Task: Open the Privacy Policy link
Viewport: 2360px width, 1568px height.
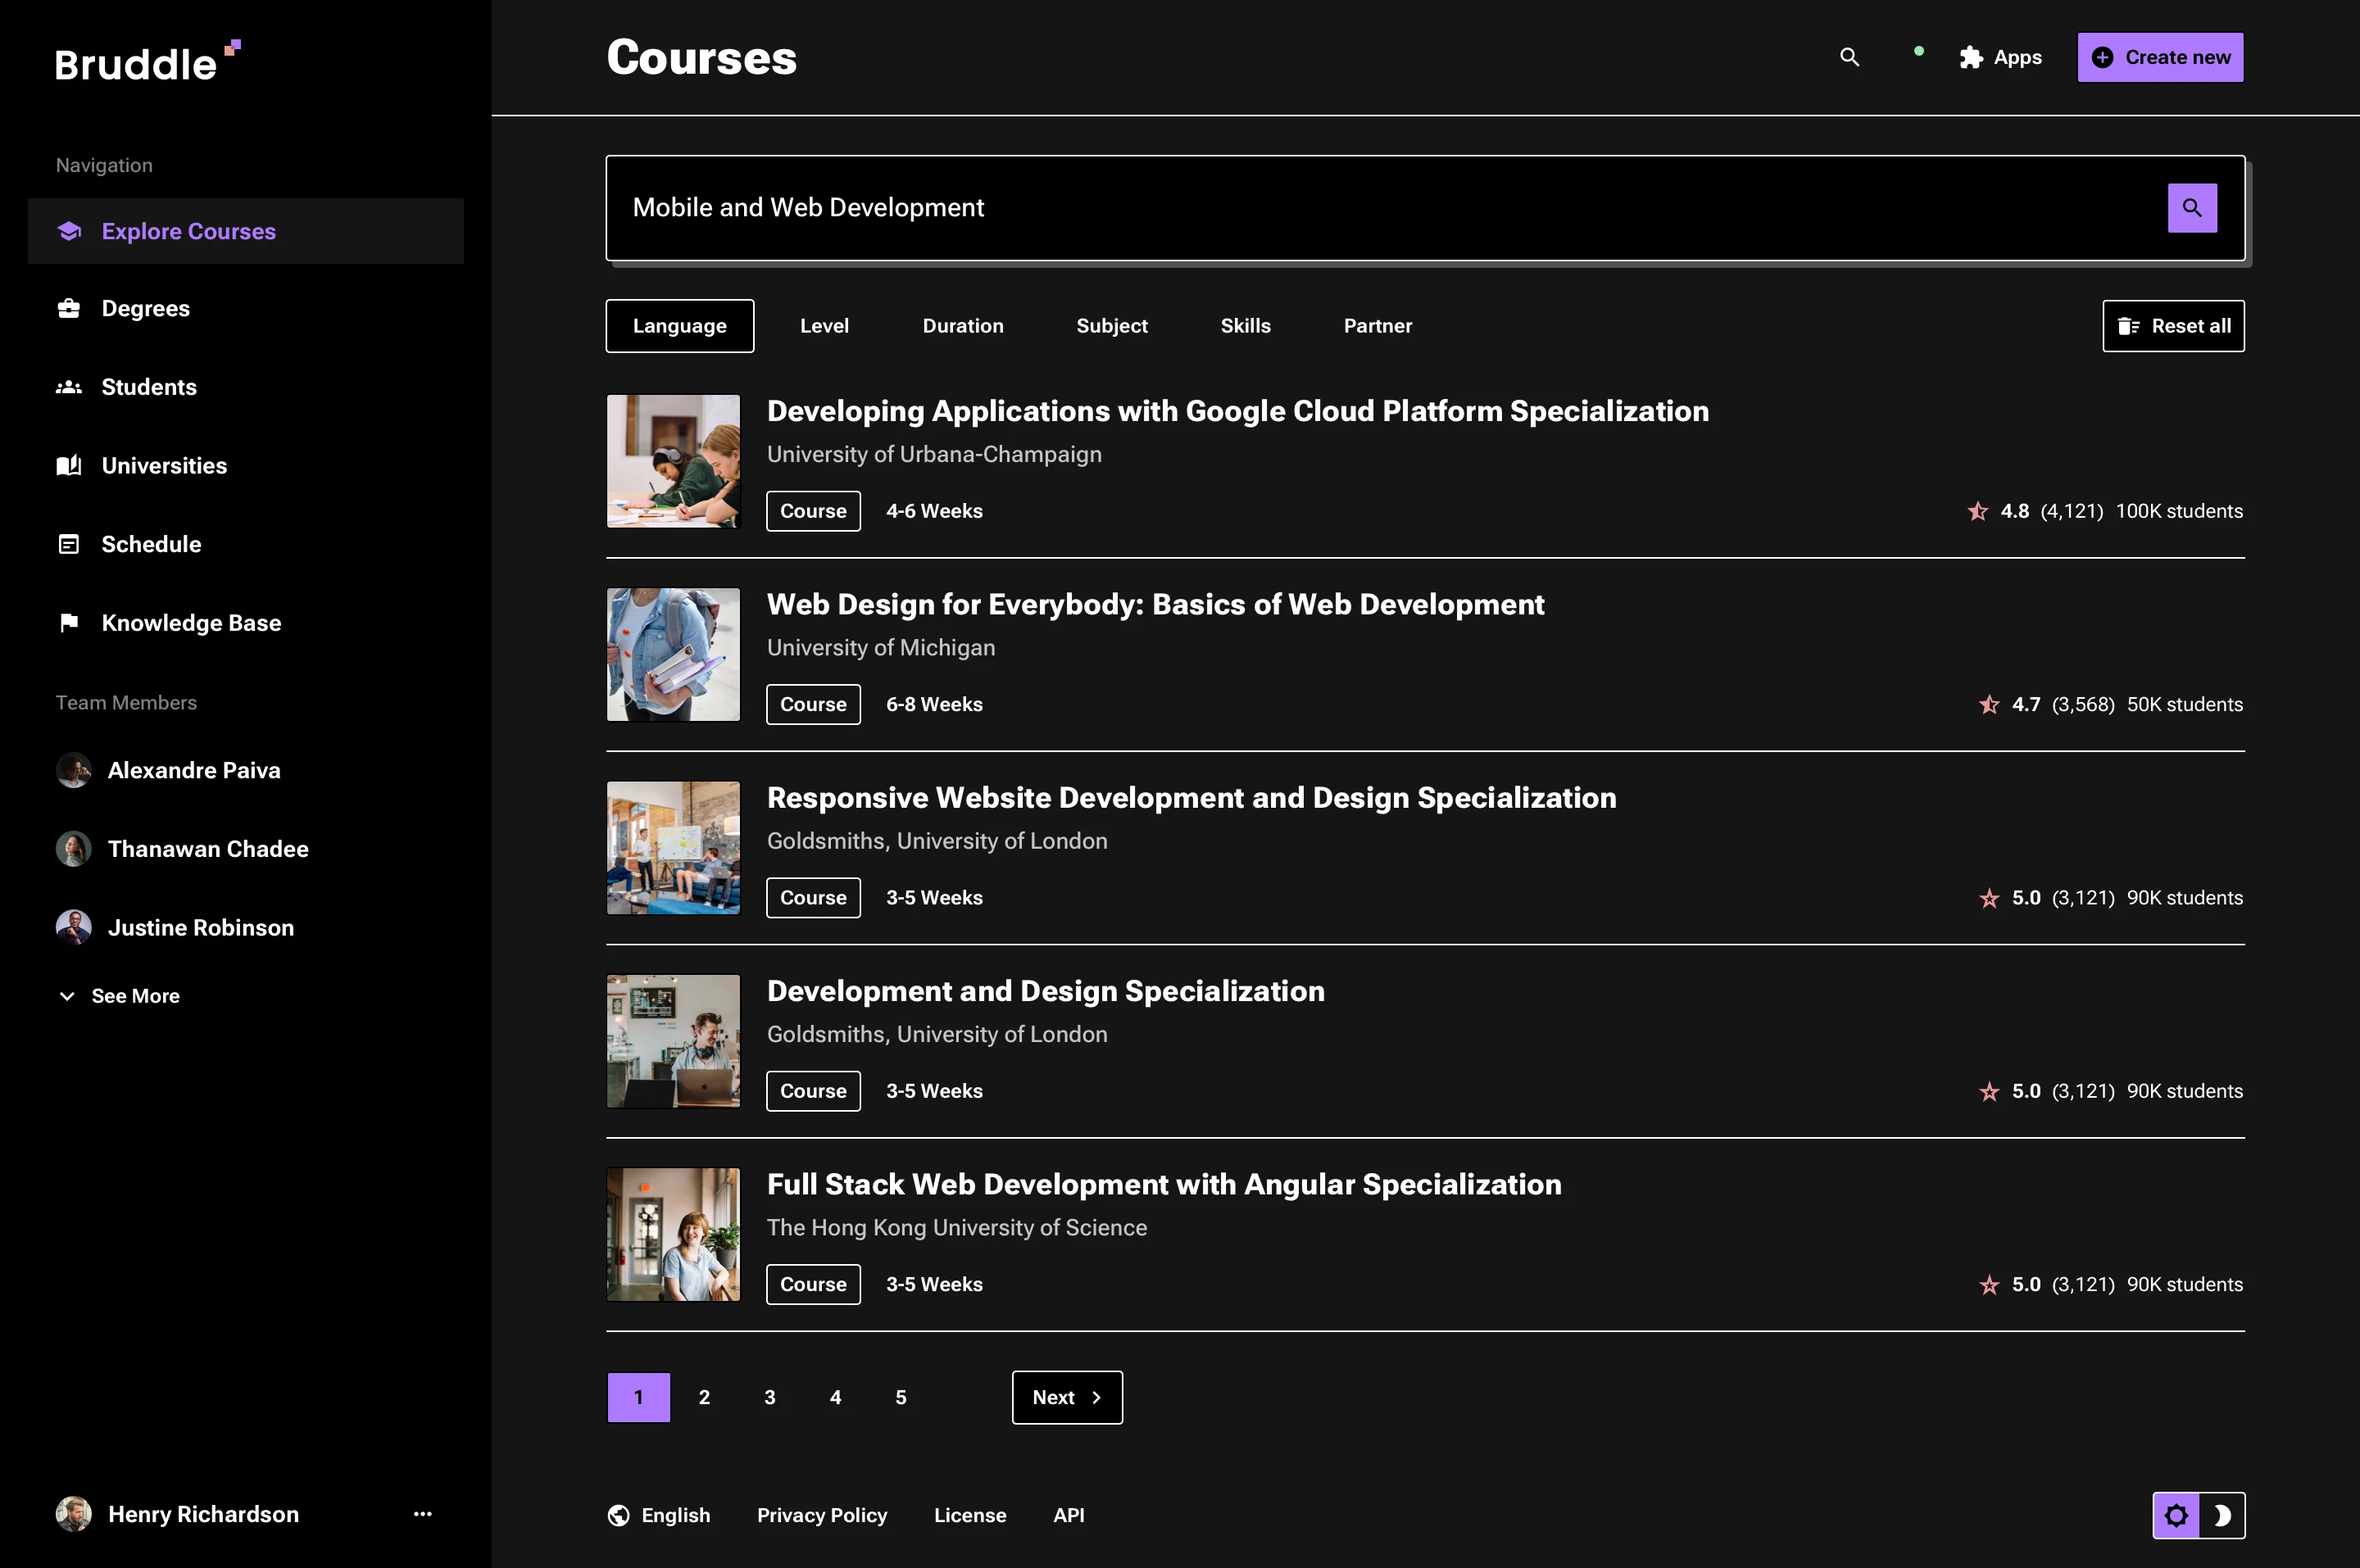Action: coord(821,1515)
